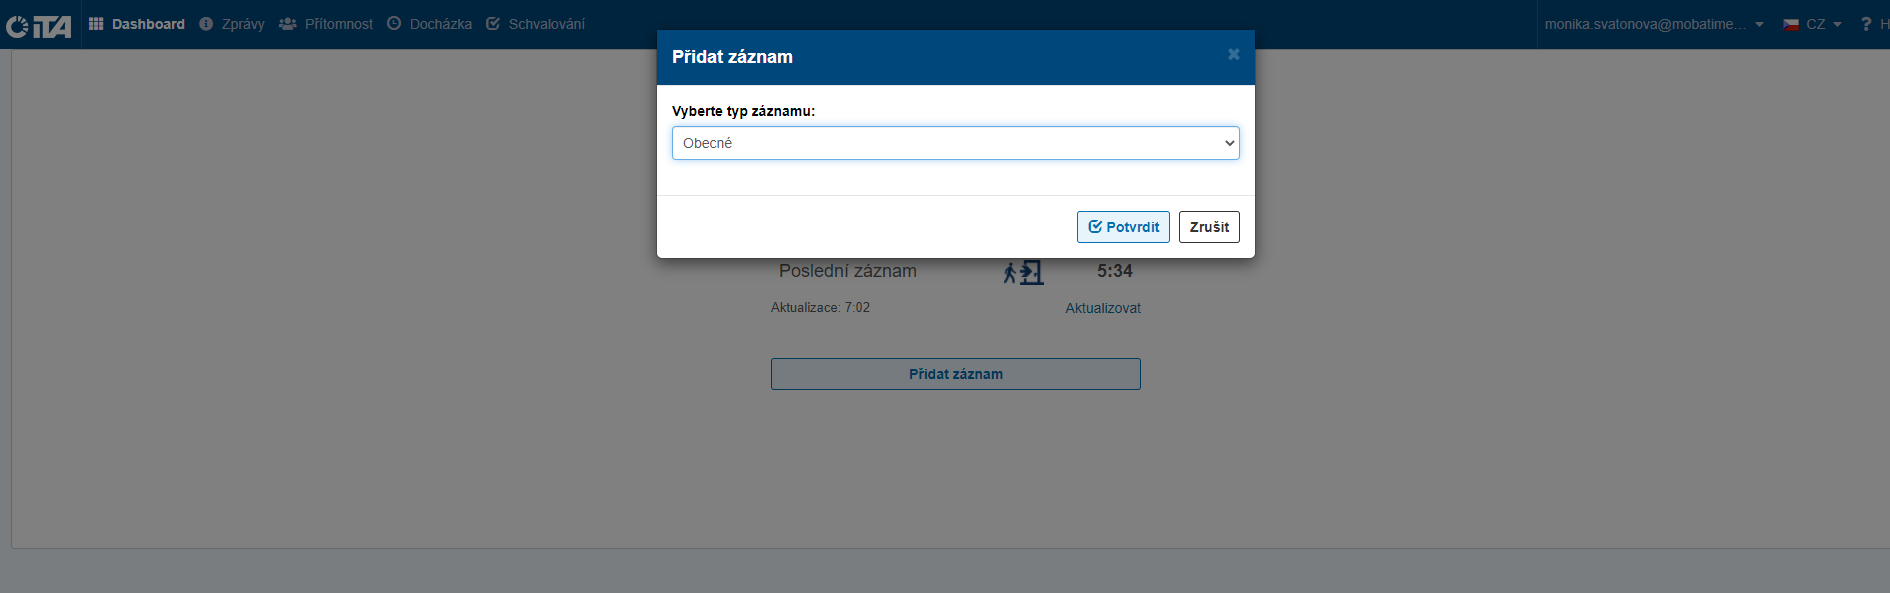Click the Aktualizovat link
This screenshot has width=1890, height=593.
click(x=1102, y=308)
